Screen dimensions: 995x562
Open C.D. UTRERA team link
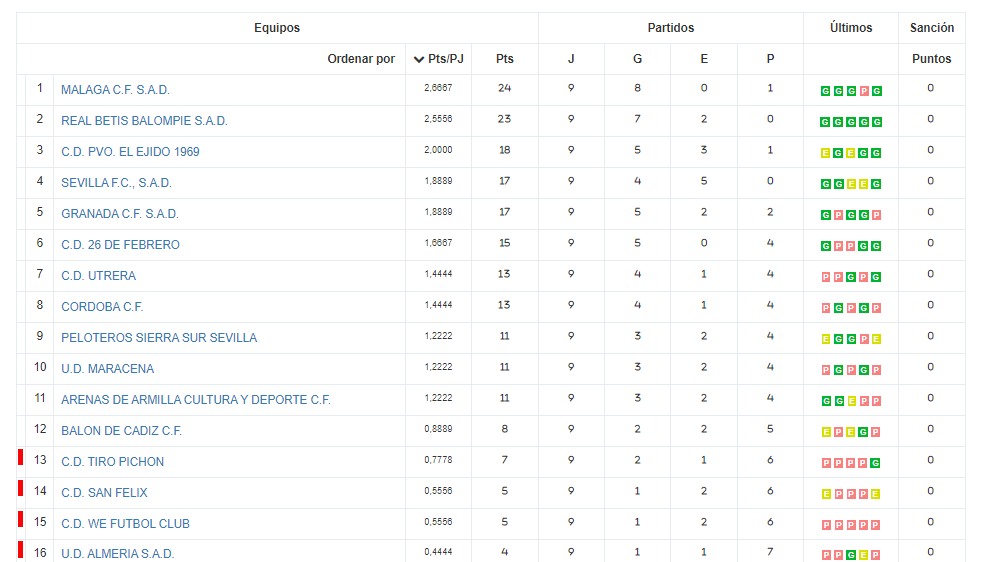(98, 277)
